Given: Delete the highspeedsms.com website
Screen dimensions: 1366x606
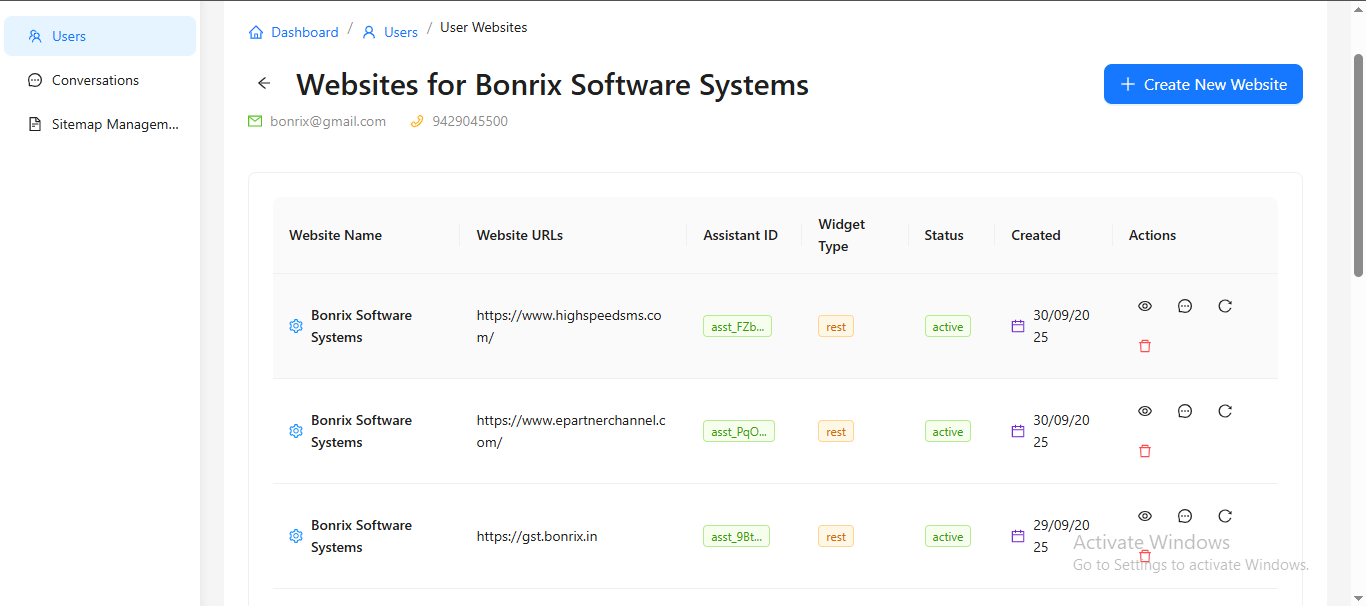Looking at the screenshot, I should click(x=1144, y=345).
